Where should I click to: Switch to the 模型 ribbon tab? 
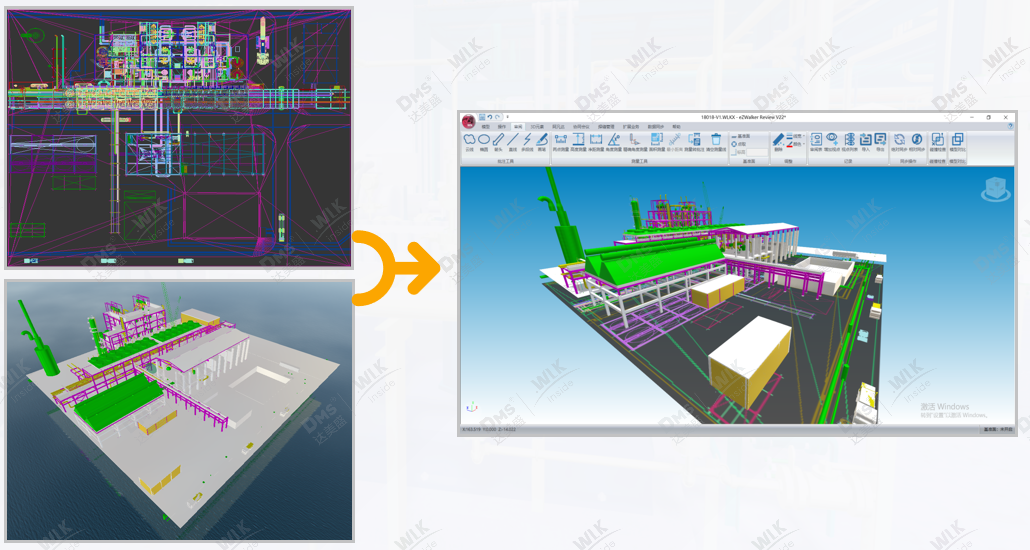coord(485,127)
